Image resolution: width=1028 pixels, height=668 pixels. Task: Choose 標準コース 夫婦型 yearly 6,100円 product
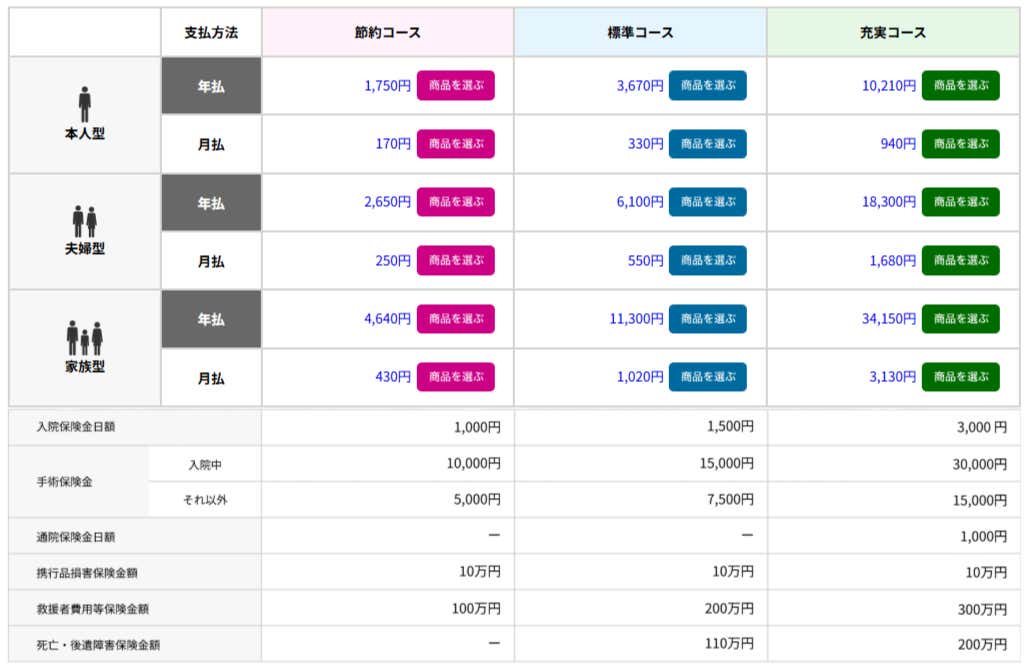[707, 203]
